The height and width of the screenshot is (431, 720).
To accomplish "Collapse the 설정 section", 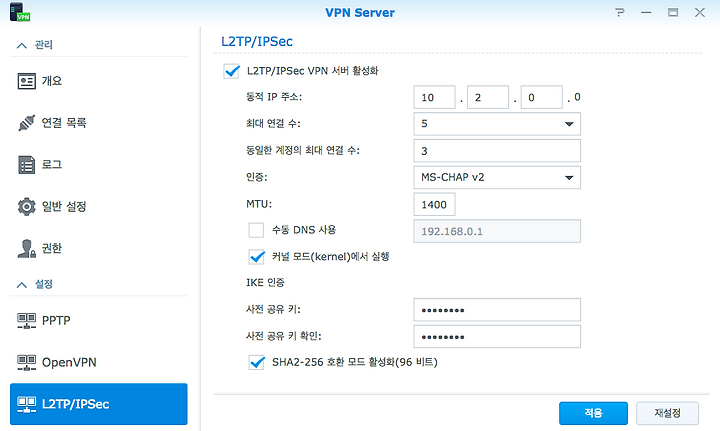I will coord(22,285).
